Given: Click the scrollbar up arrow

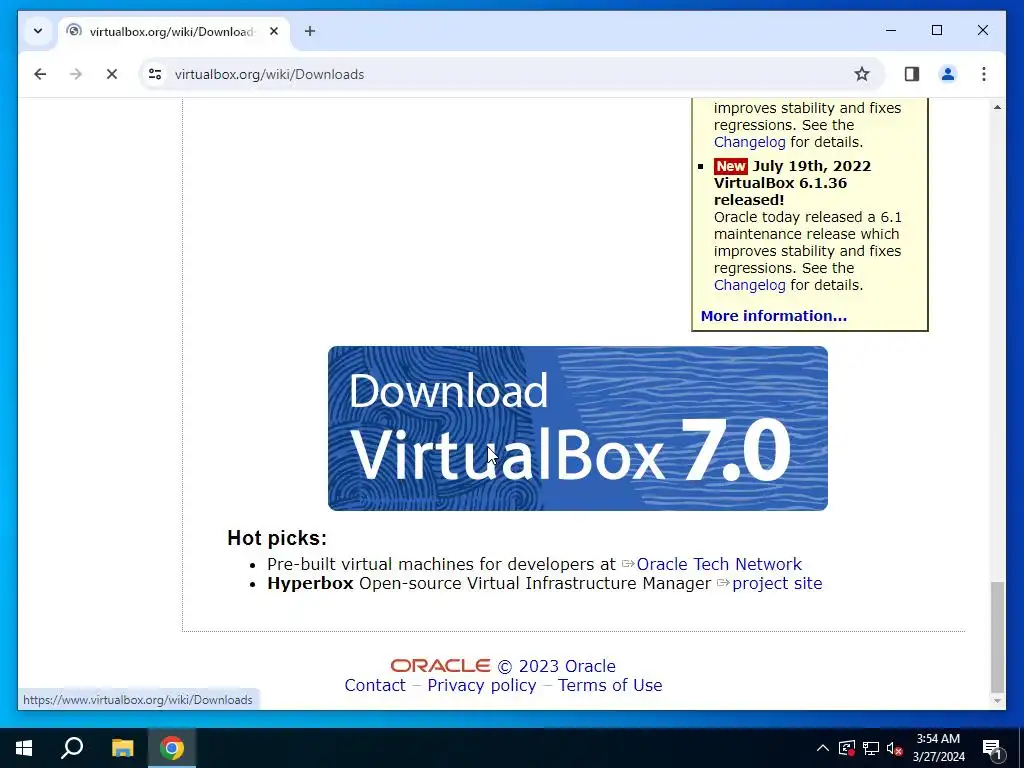Looking at the screenshot, I should pos(997,107).
